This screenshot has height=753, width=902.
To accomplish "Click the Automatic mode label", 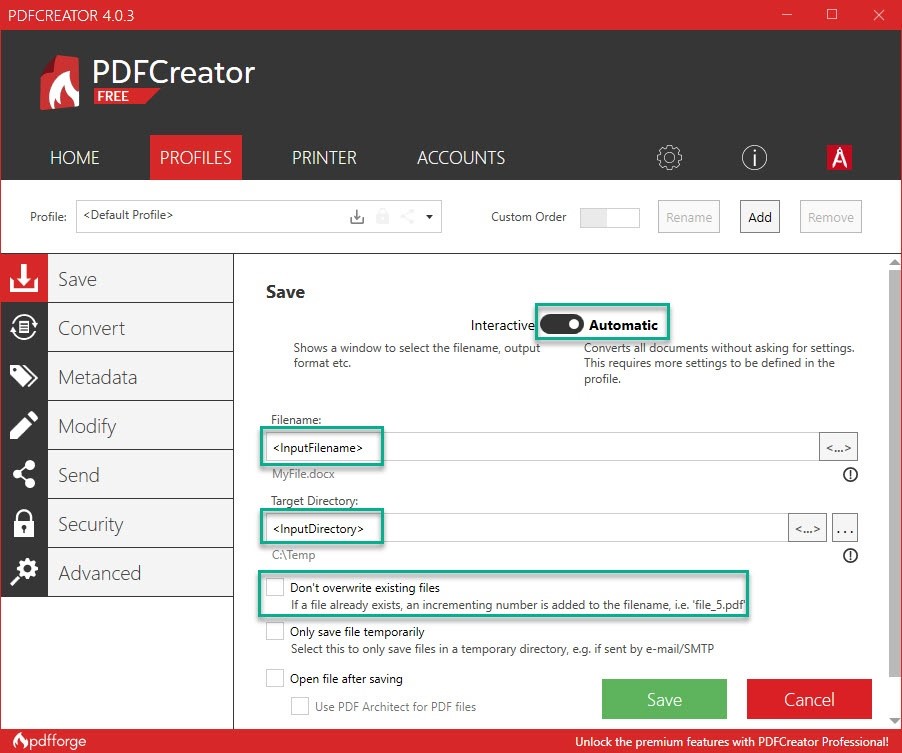I will [623, 325].
